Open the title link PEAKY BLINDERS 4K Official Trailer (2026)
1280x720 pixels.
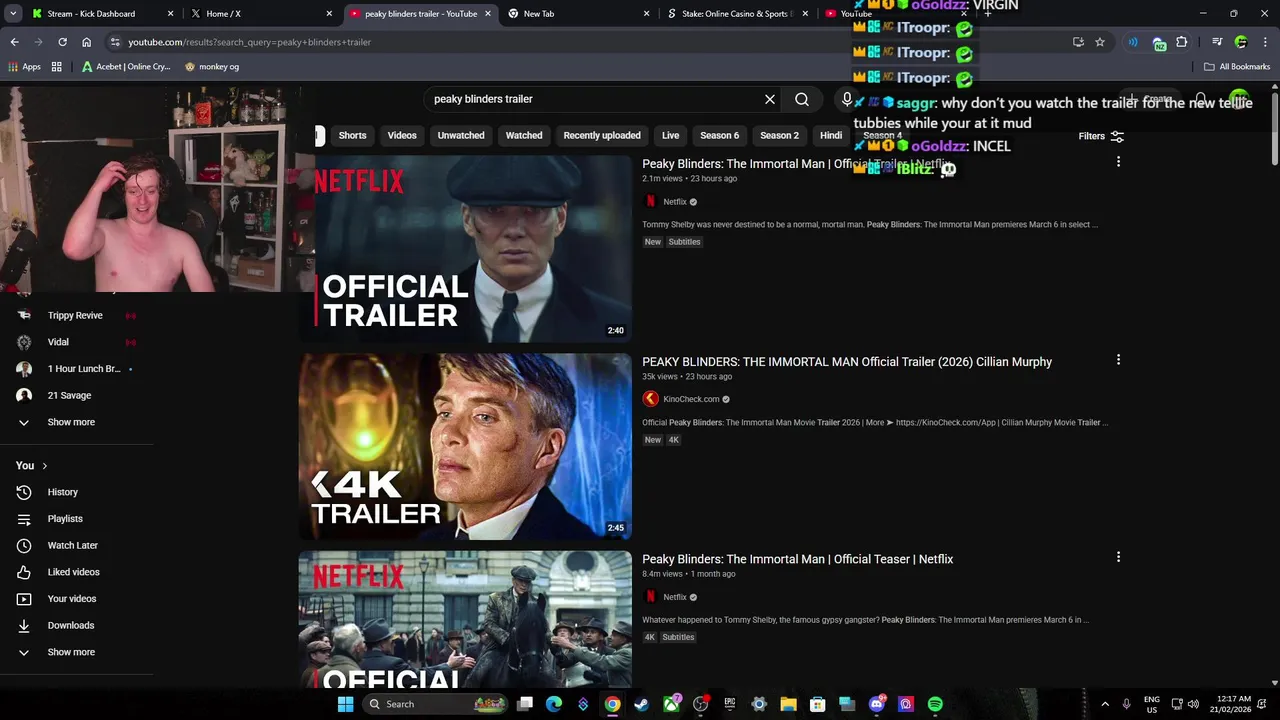847,362
